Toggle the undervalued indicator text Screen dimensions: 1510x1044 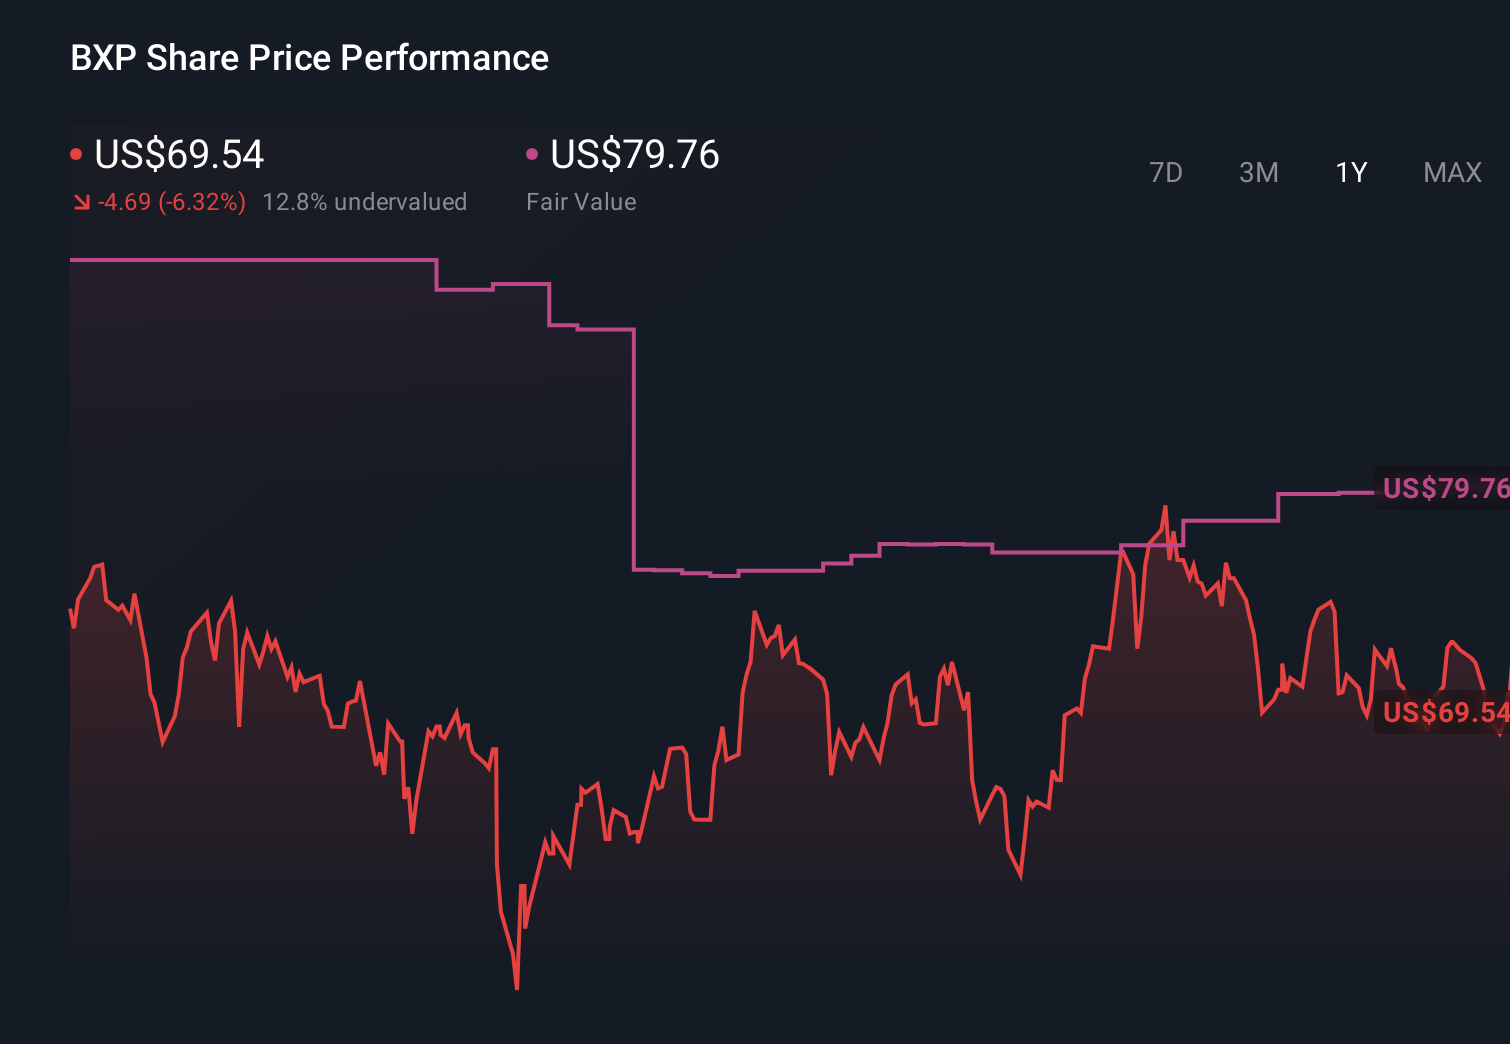[365, 201]
